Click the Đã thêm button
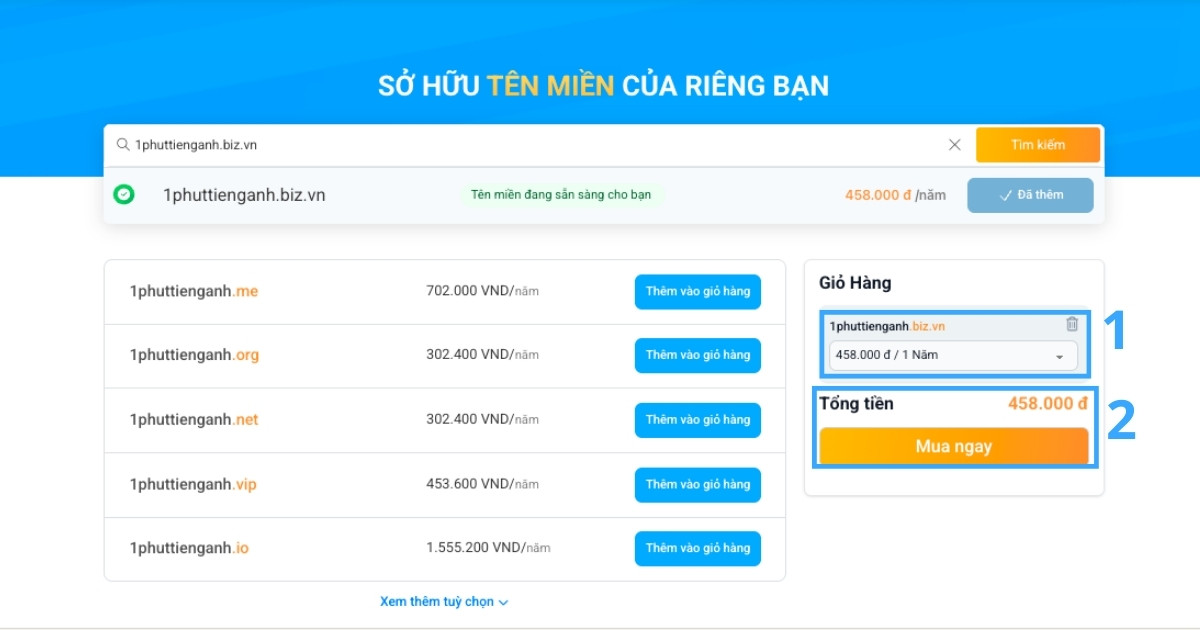Image resolution: width=1200 pixels, height=630 pixels. [x=1030, y=195]
